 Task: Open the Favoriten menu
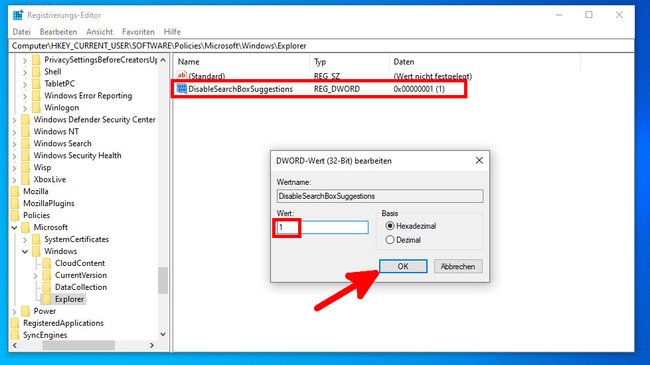coord(138,32)
